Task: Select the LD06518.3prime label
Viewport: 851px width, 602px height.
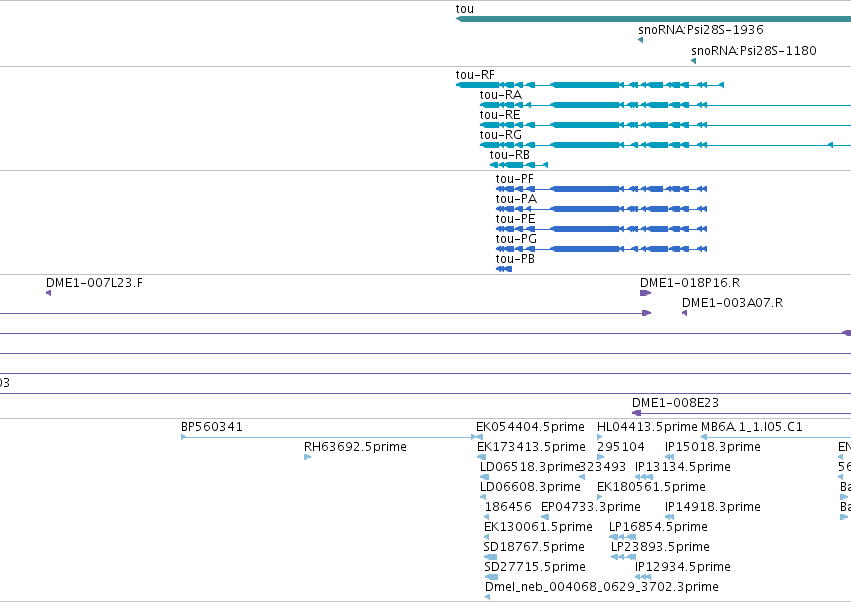Action: click(x=530, y=467)
